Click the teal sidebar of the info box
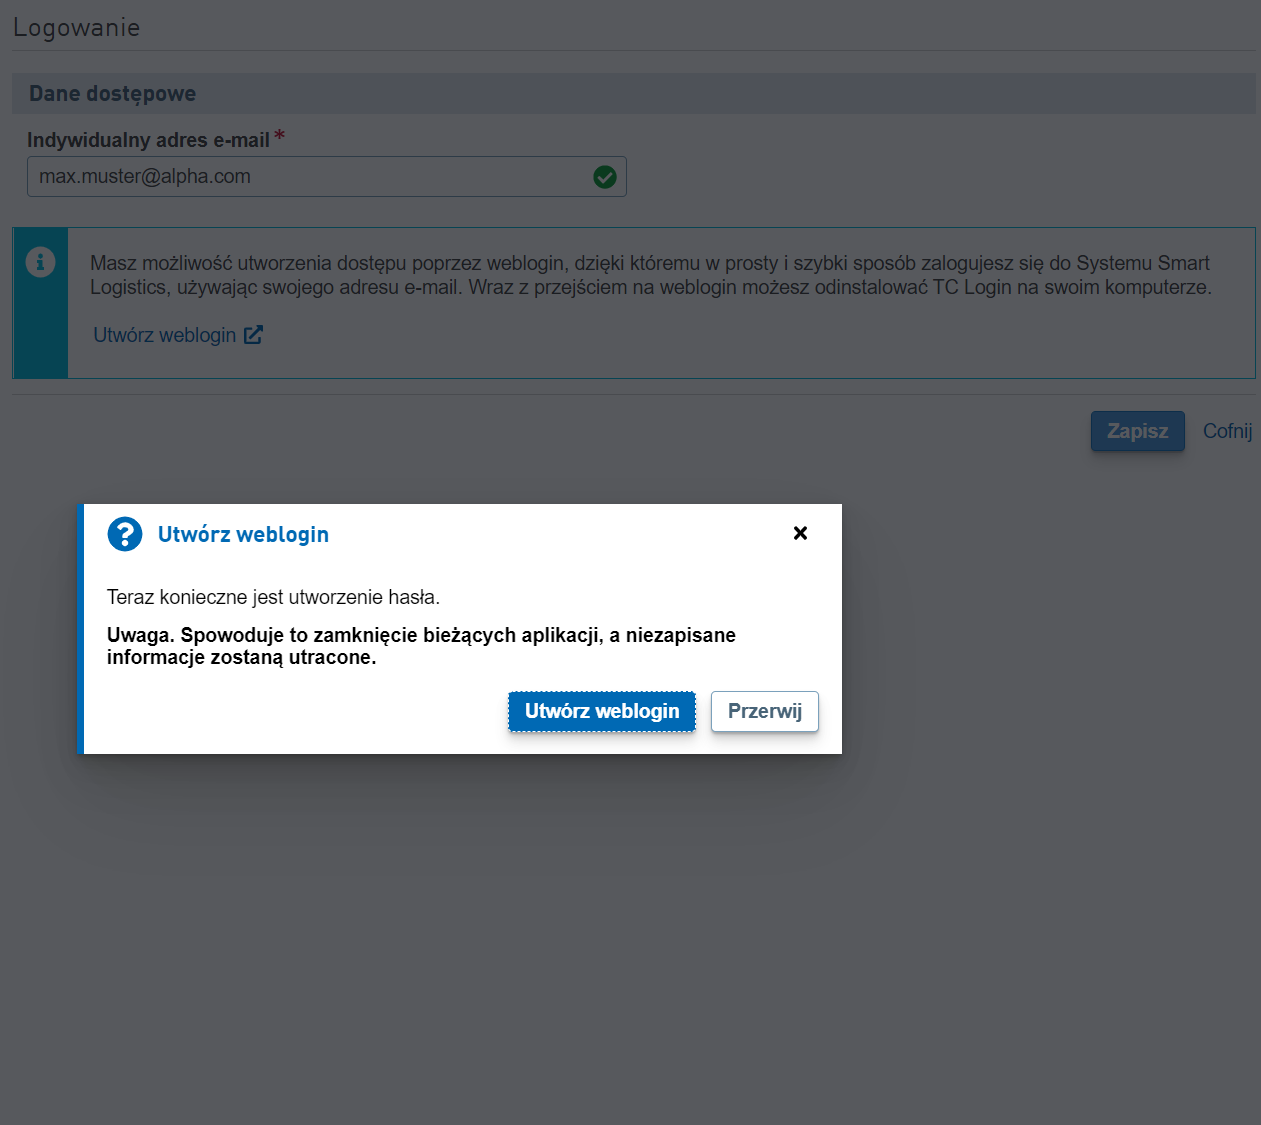1261x1125 pixels. click(40, 303)
